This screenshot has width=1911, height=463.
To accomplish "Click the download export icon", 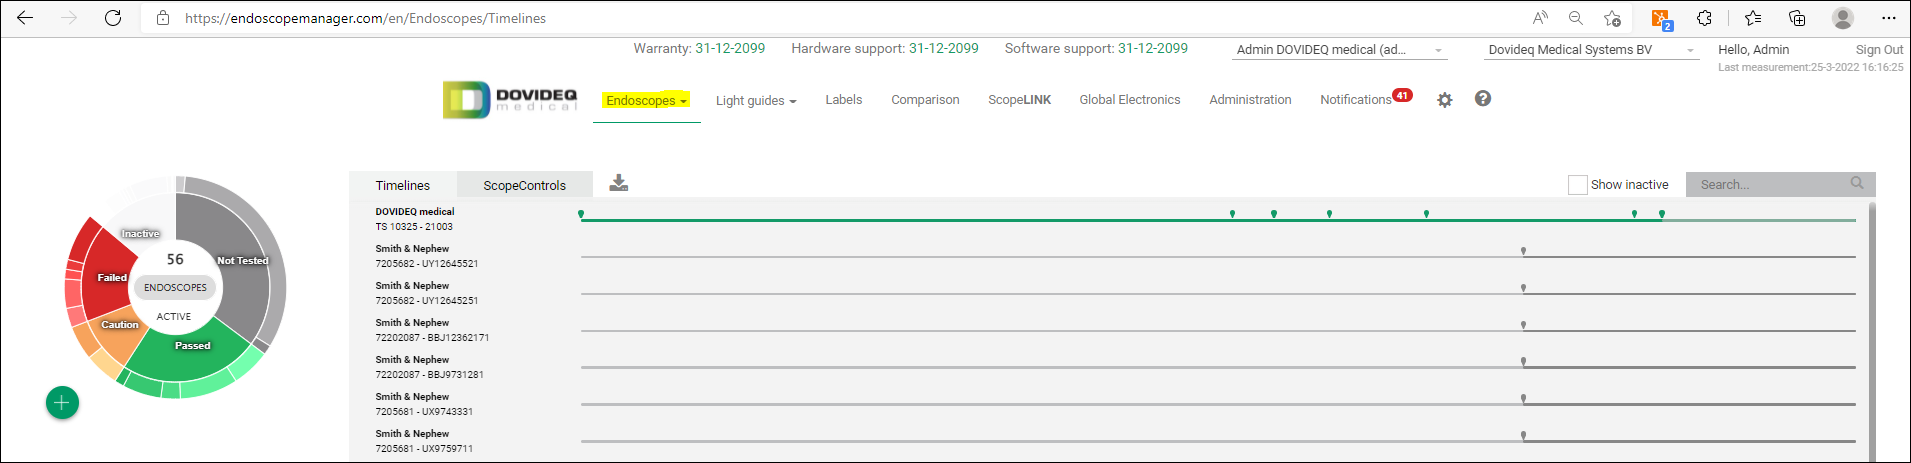I will coord(619,183).
